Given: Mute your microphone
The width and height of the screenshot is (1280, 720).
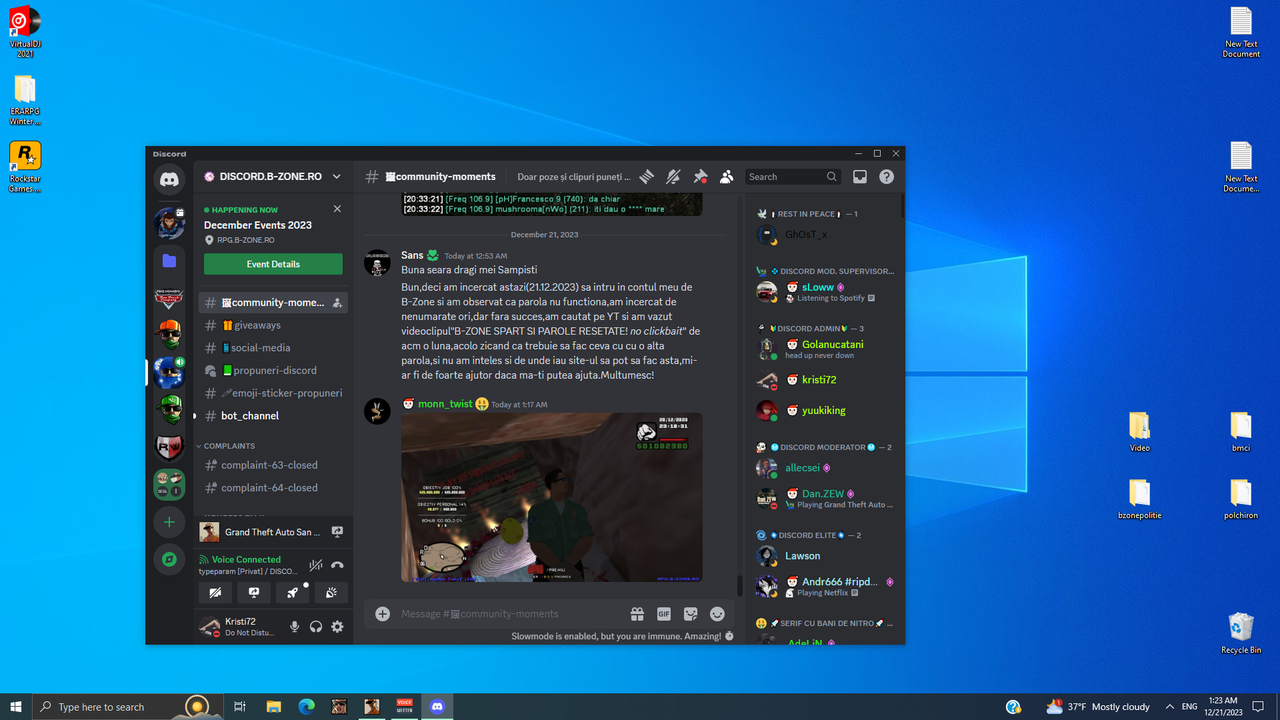Looking at the screenshot, I should (294, 627).
